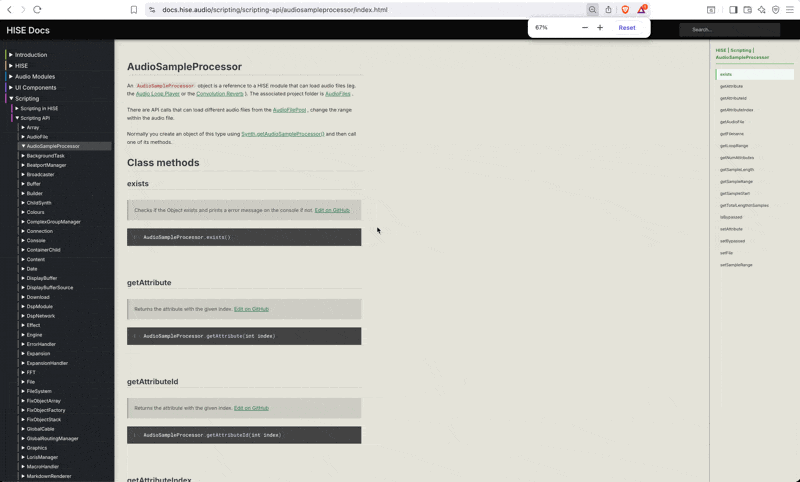
Task: Decrease zoom with the minus button
Action: coord(585,28)
